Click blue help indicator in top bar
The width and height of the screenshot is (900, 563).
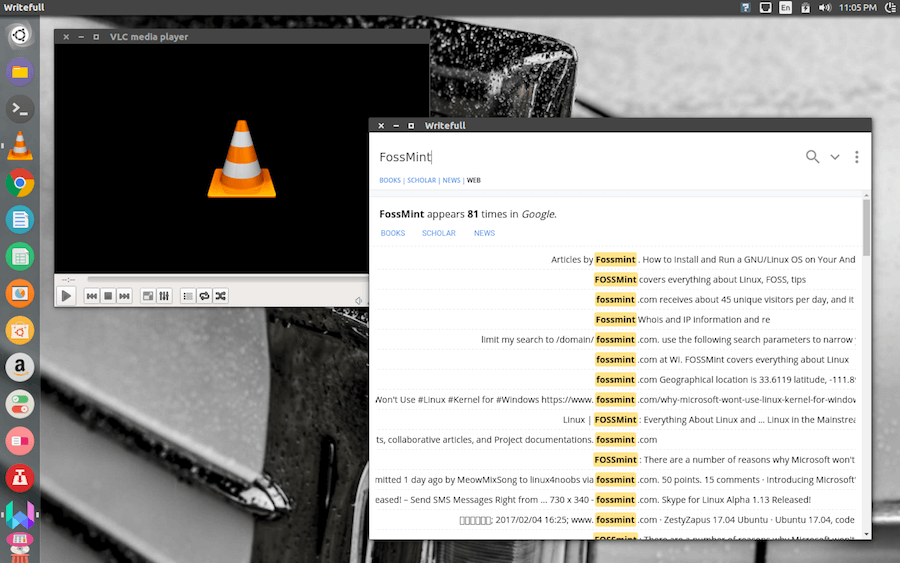tap(745, 7)
